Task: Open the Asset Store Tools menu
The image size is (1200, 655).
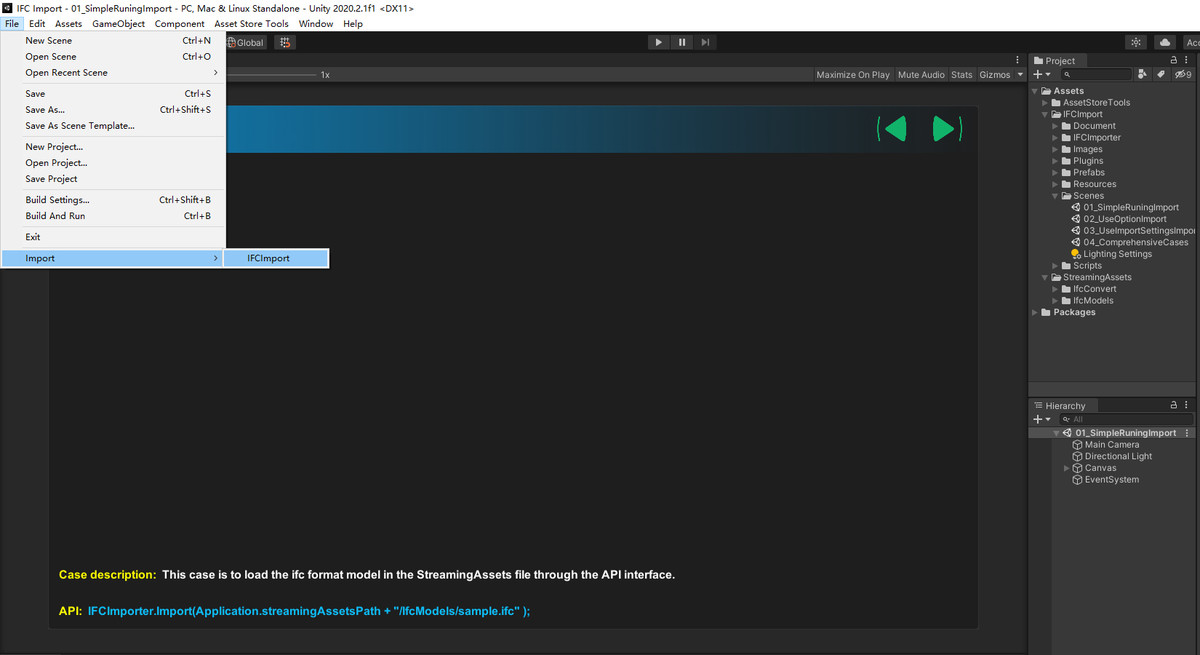Action: (x=251, y=24)
